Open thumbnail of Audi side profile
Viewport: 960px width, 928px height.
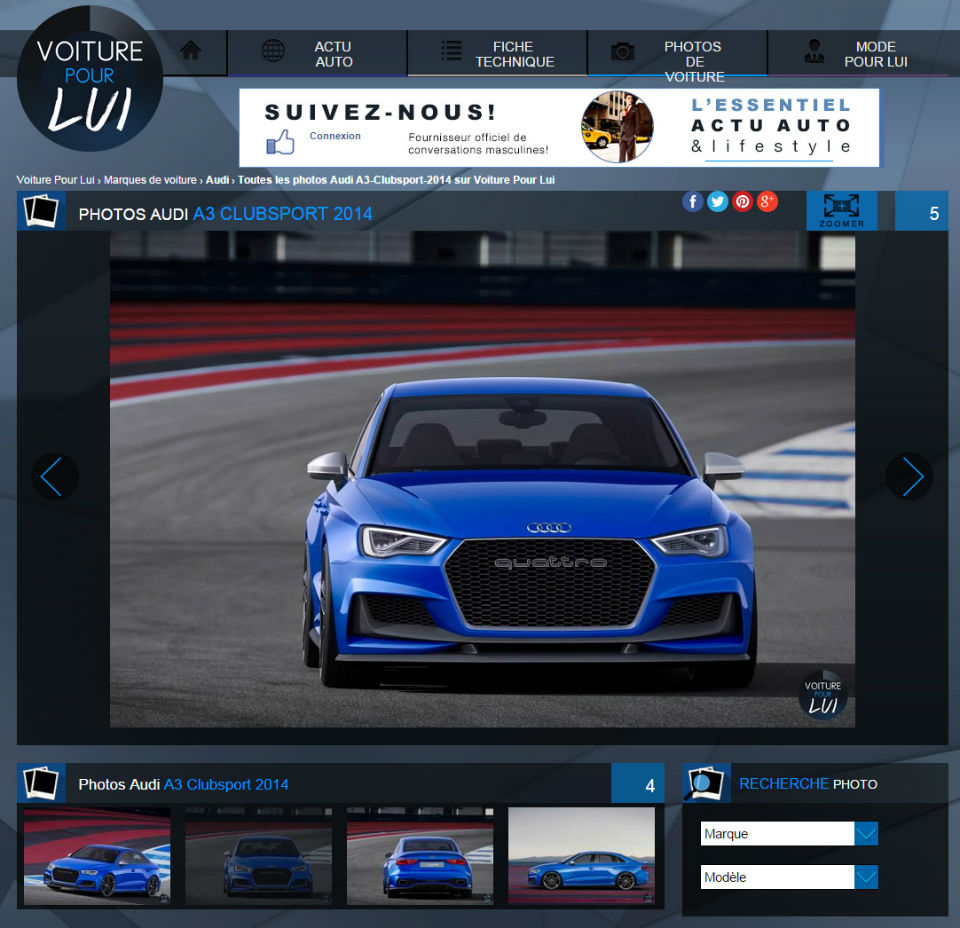click(x=582, y=856)
